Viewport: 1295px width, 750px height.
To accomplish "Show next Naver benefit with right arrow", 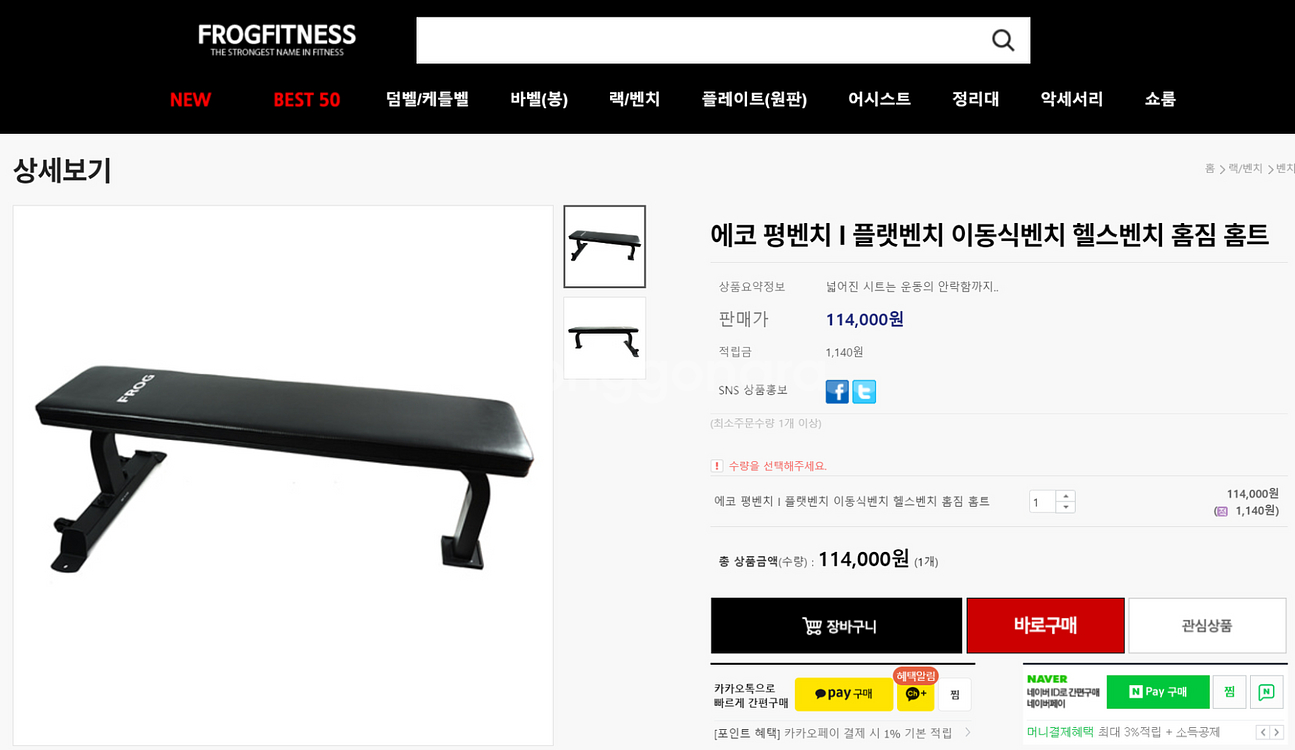I will point(1277,732).
